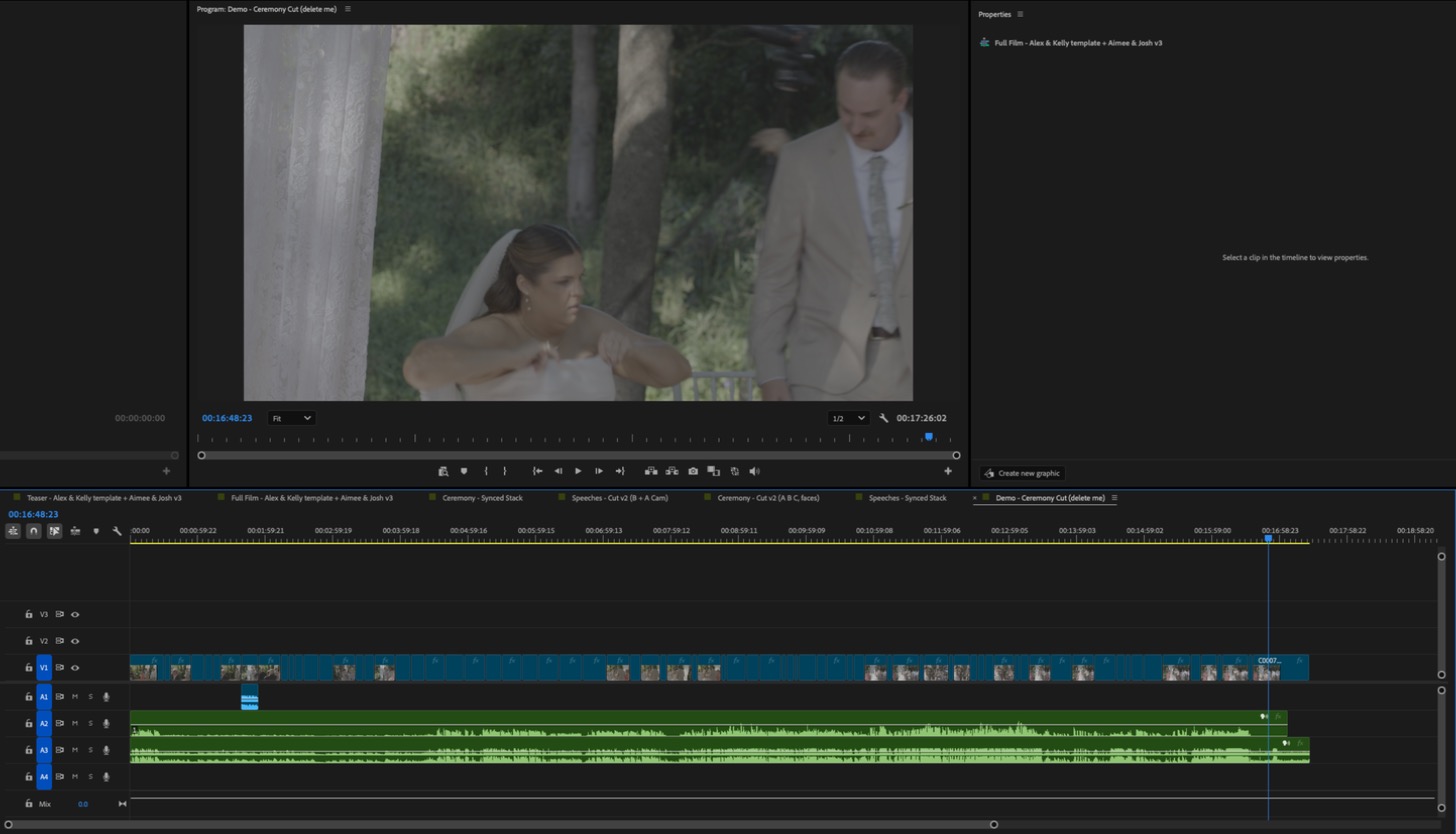Click the Extract button
1456x834 pixels.
[672, 471]
